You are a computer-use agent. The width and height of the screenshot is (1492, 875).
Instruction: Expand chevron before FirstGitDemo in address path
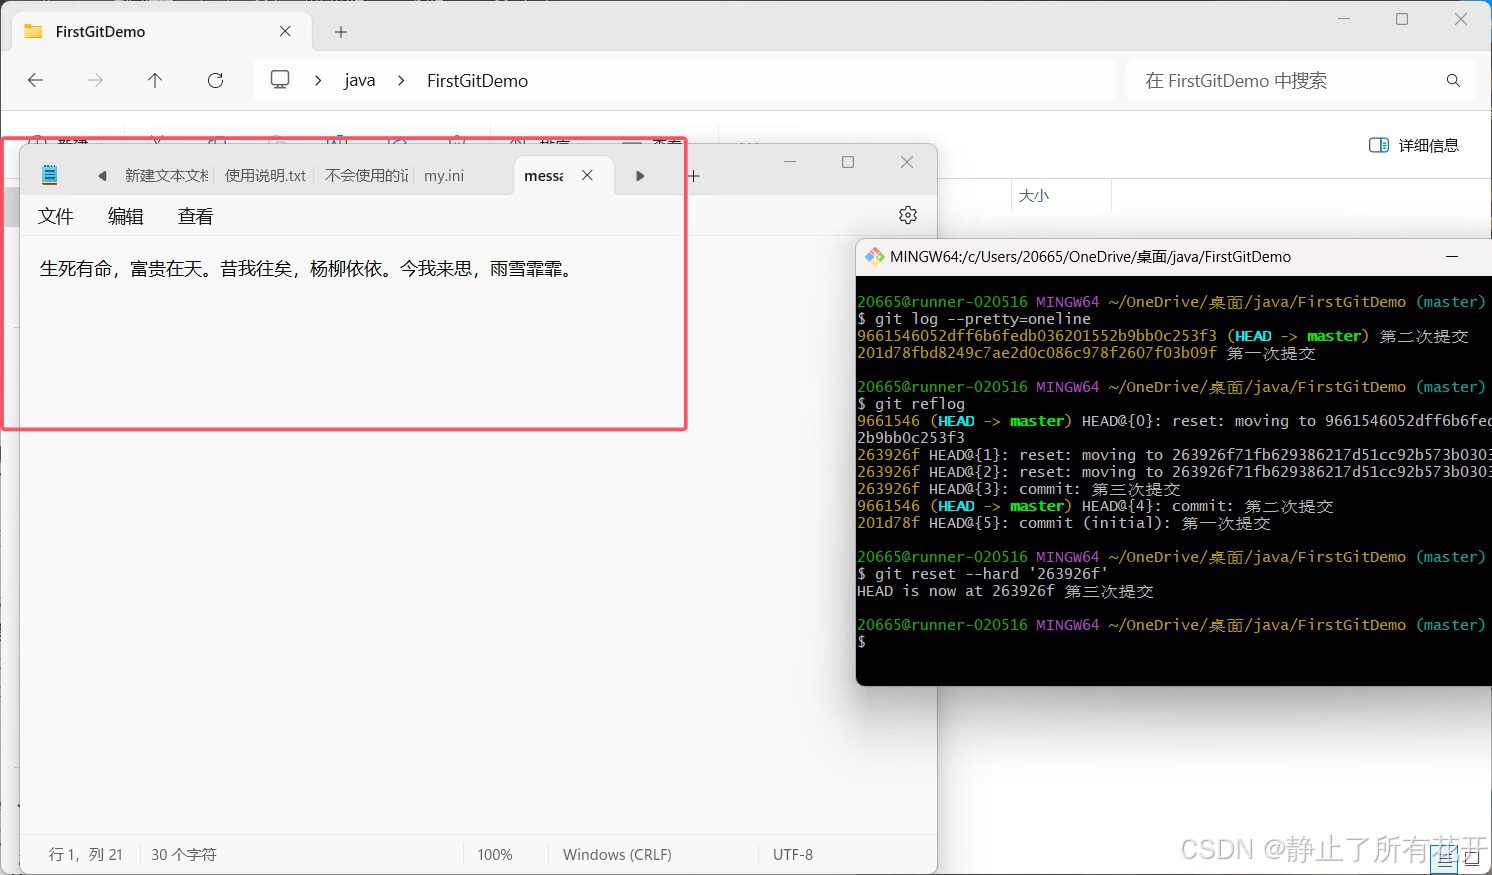[x=401, y=80]
